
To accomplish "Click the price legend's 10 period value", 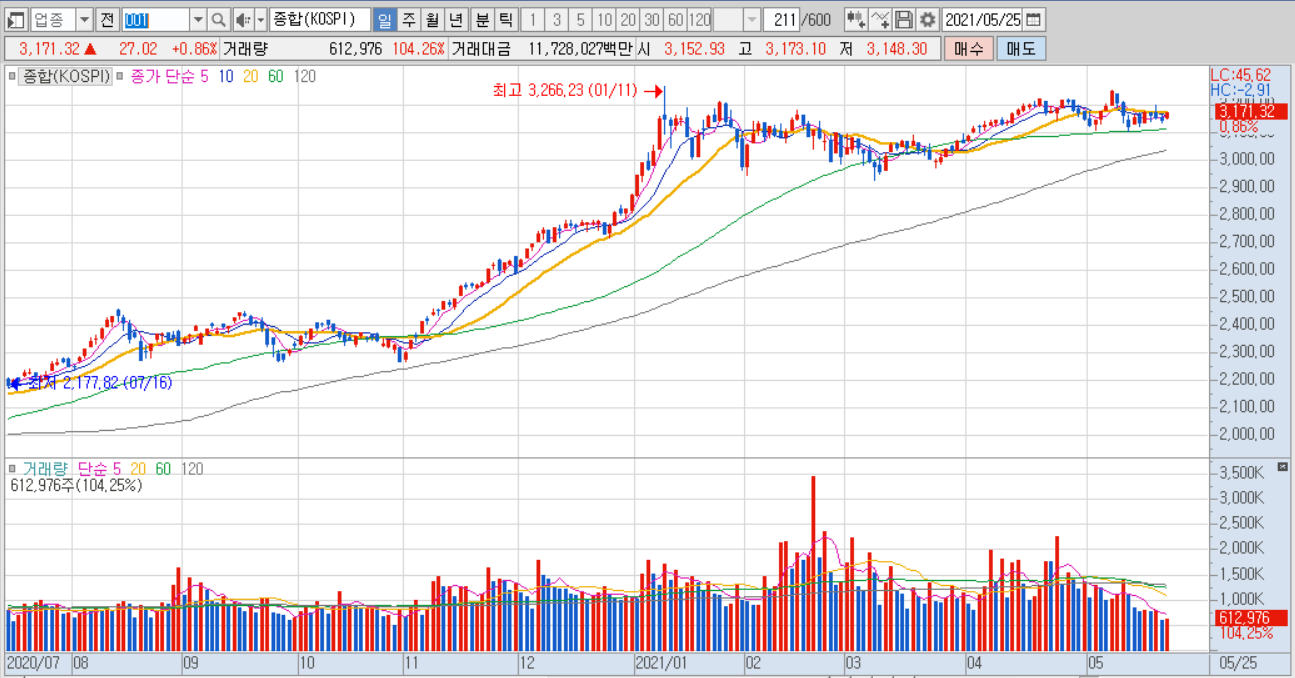I will 225,75.
